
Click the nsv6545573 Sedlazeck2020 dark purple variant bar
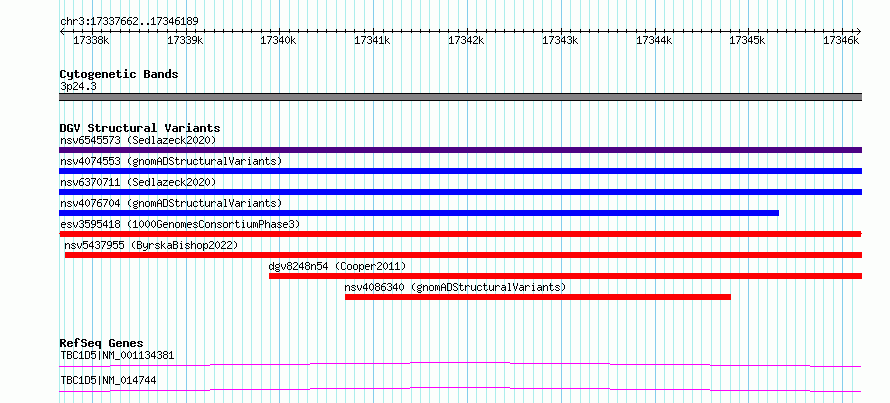(460, 150)
